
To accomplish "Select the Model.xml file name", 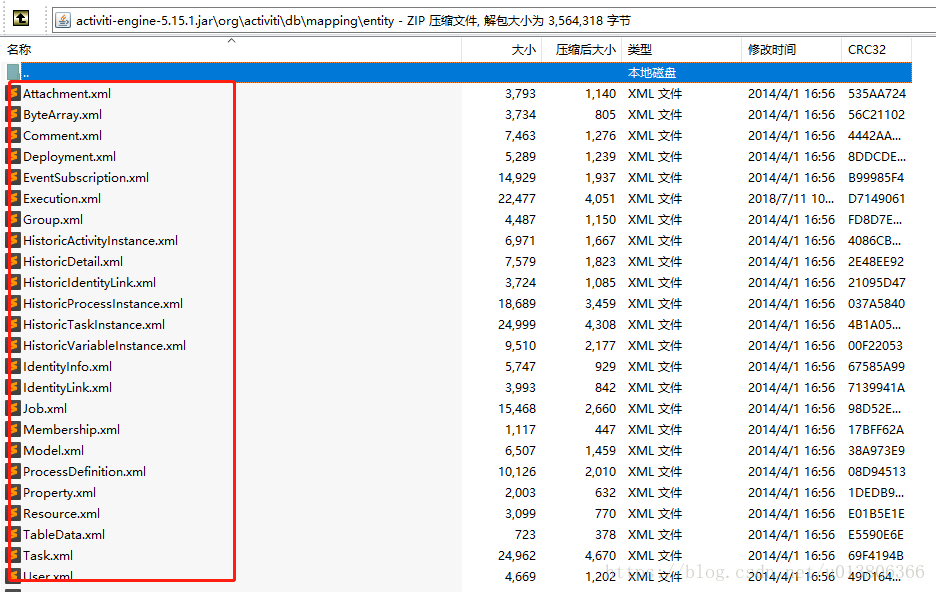I will 54,451.
